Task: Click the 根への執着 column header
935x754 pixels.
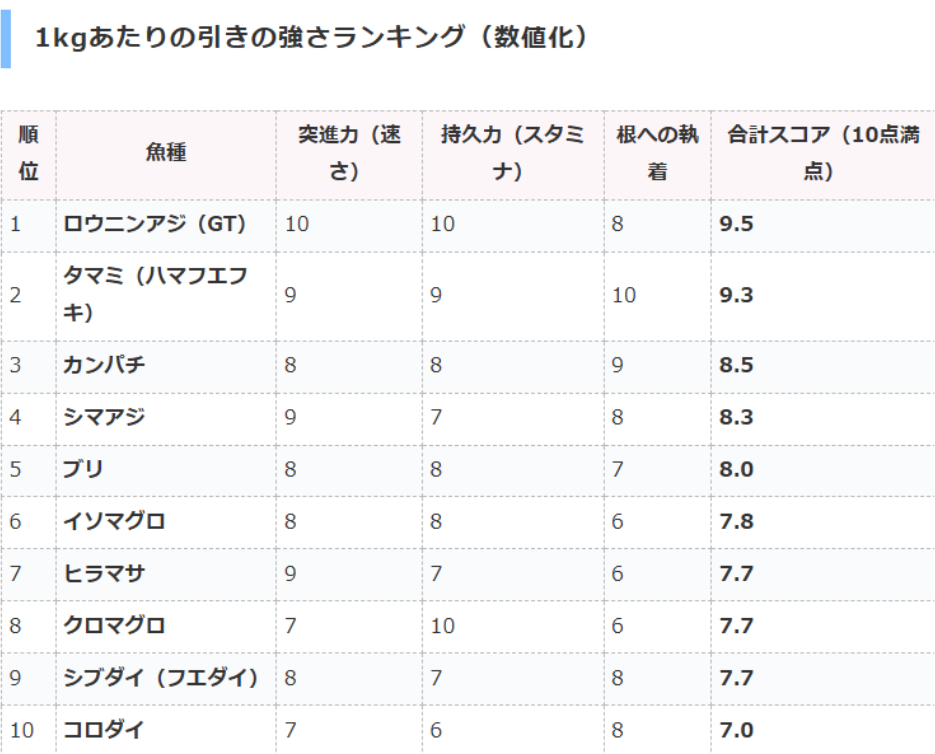Action: (657, 153)
